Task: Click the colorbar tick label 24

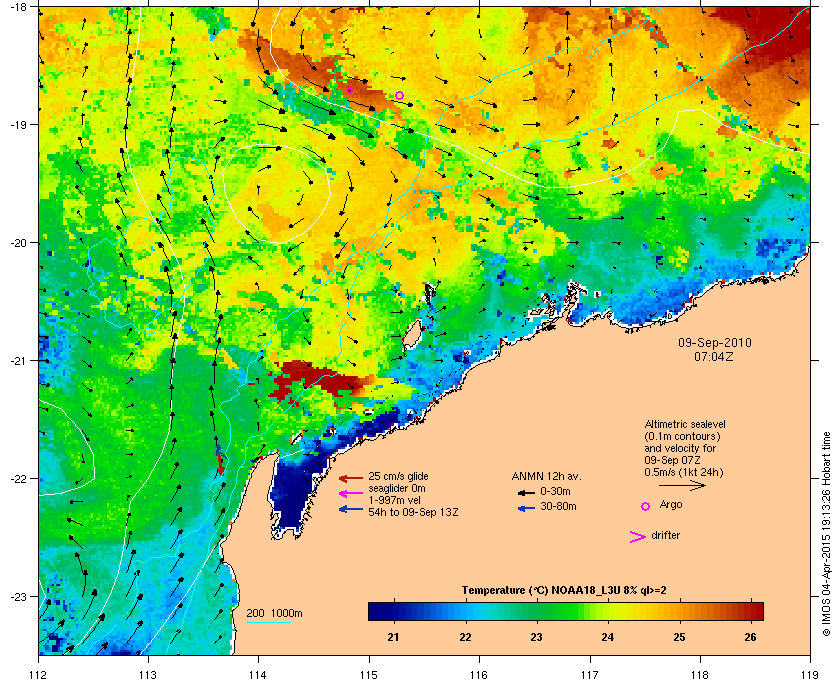Action: pyautogui.click(x=608, y=637)
